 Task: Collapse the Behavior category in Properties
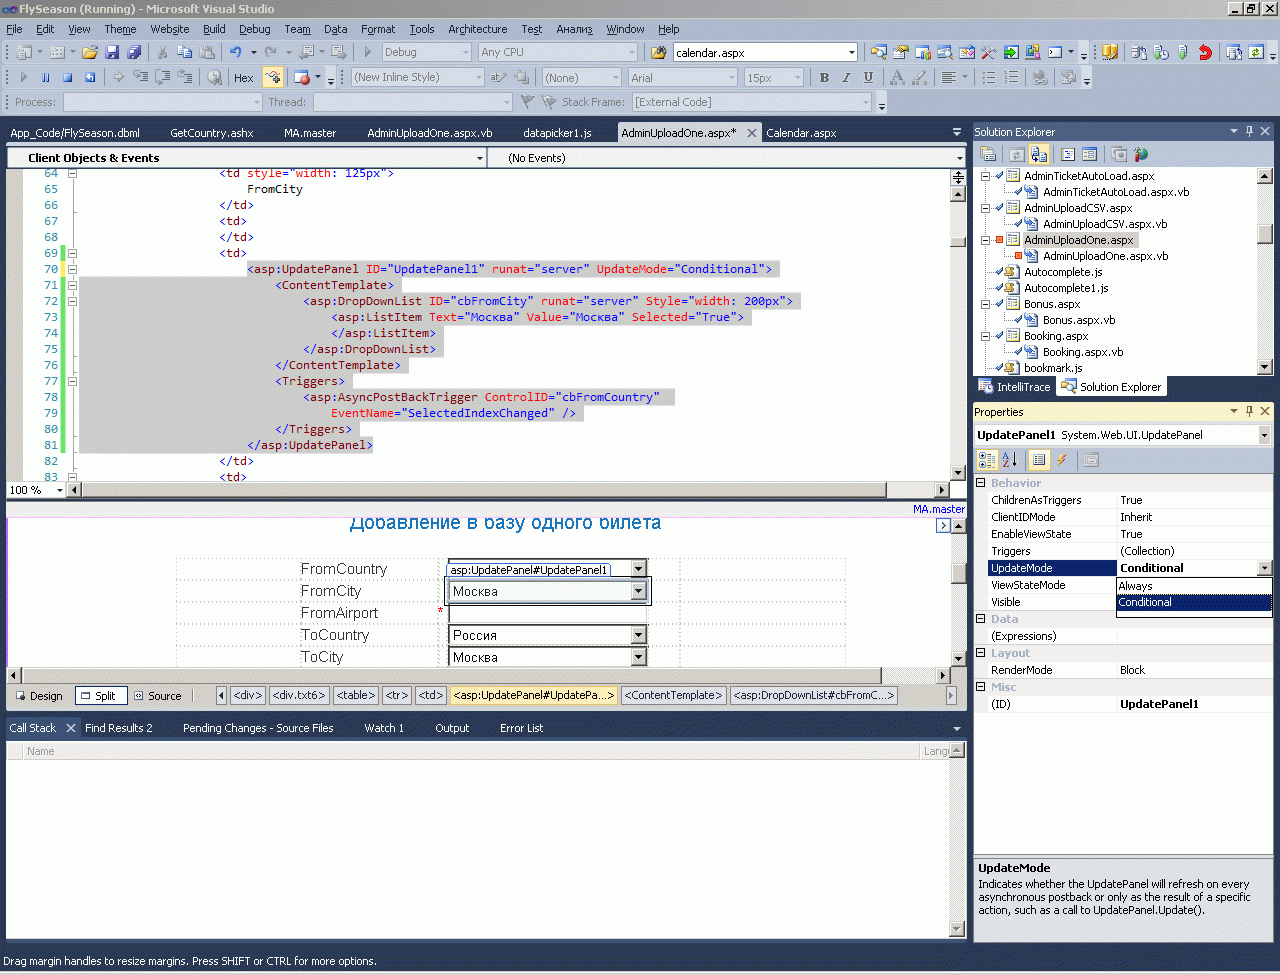point(980,483)
